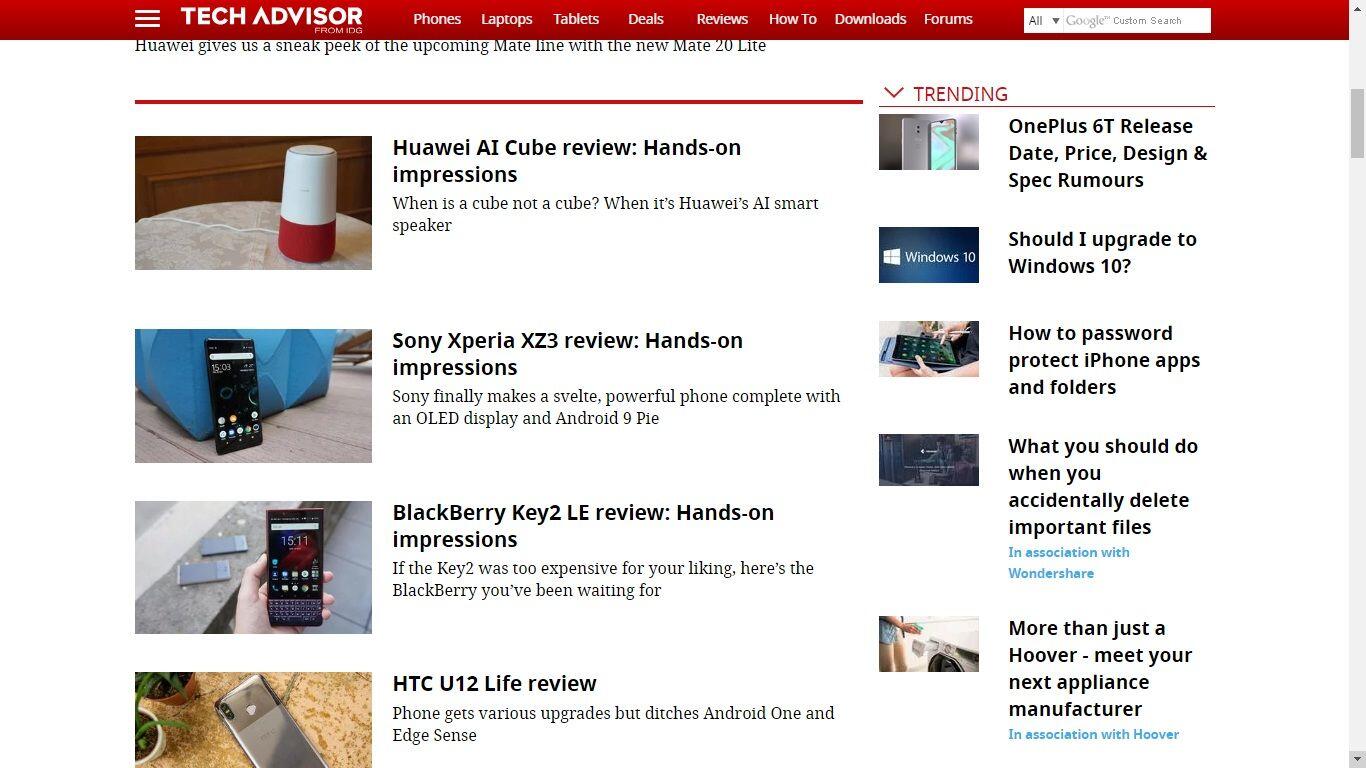Open Sony Xperia XZ3 review thumbnail
Viewport: 1366px width, 768px height.
253,396
